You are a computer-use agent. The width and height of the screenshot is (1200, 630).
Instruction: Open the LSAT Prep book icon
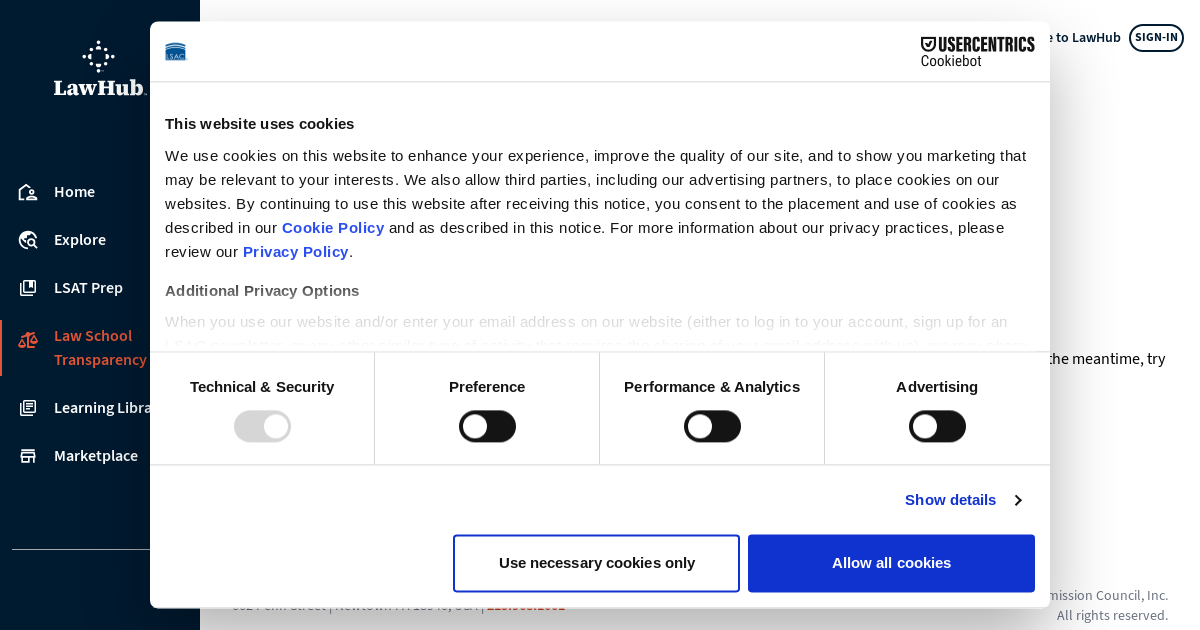pos(28,288)
